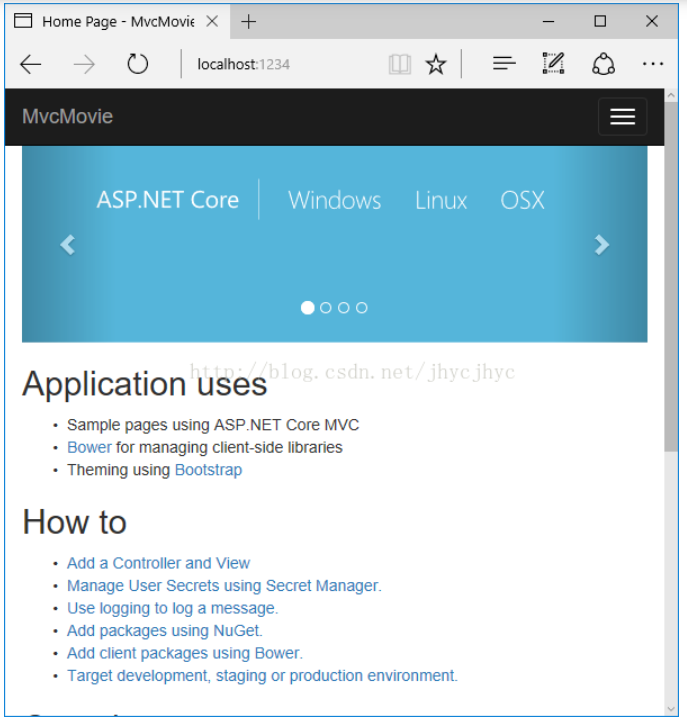The height and width of the screenshot is (718, 687).
Task: Click Sample pages using ASP.NET Core MVC text
Action: click(x=213, y=425)
